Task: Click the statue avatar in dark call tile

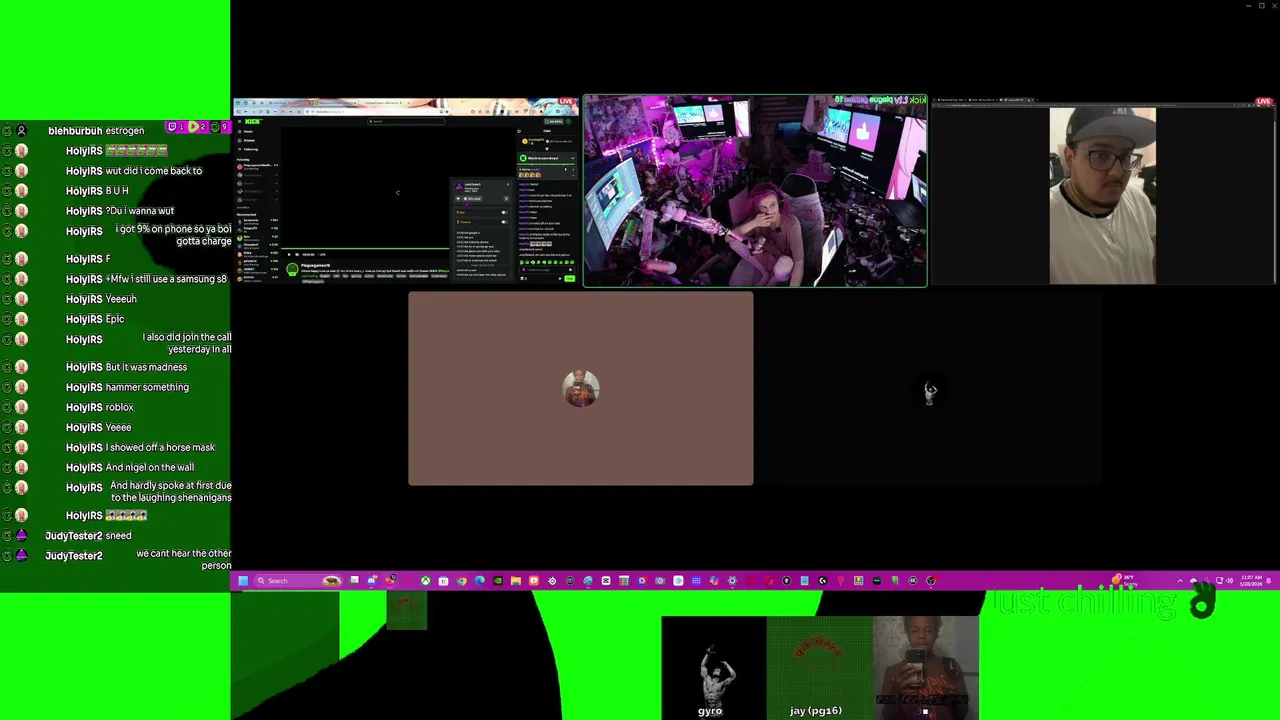Action: pyautogui.click(x=930, y=391)
